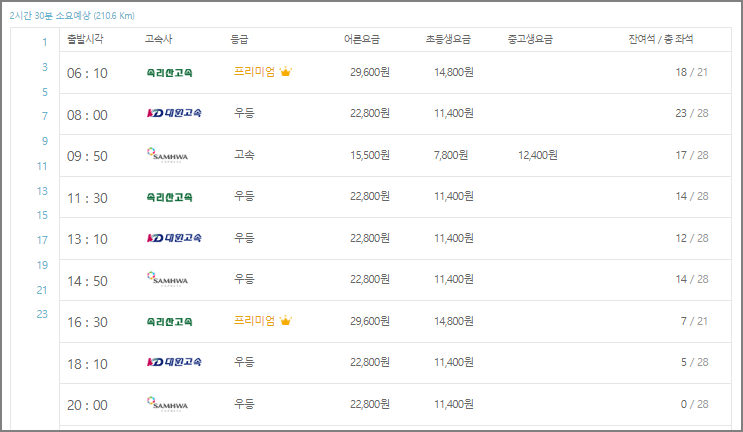Viewport: 743px width, 432px height.
Task: Click the 중고생요금 column header
Action: pos(530,39)
